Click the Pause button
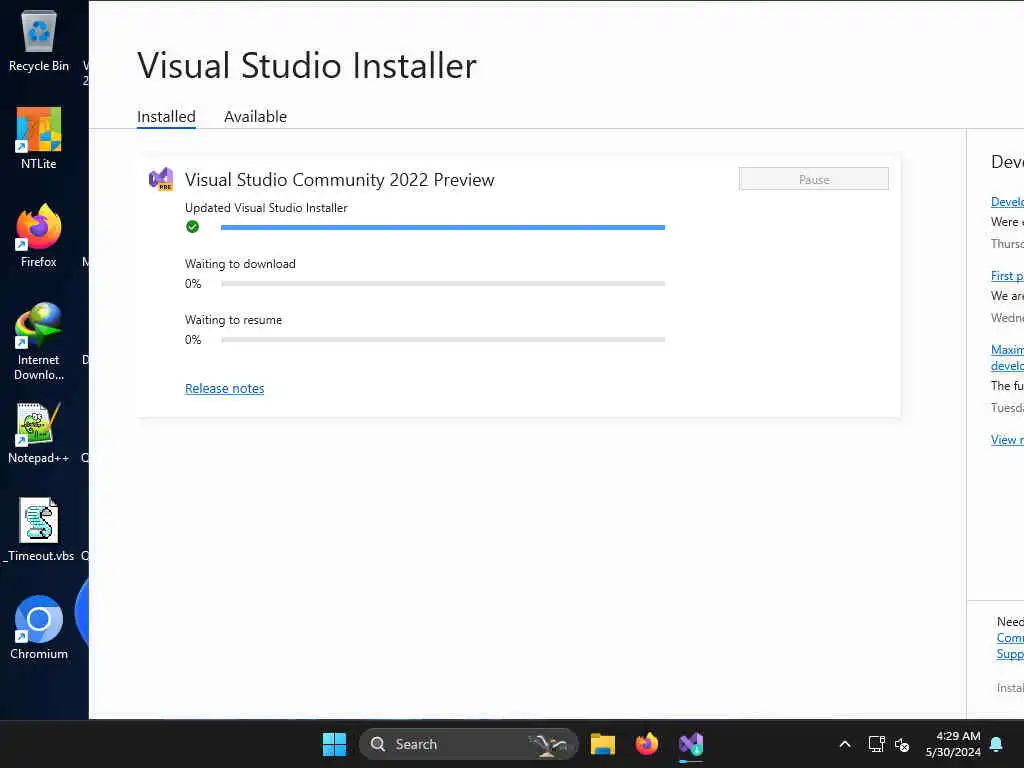 click(814, 179)
